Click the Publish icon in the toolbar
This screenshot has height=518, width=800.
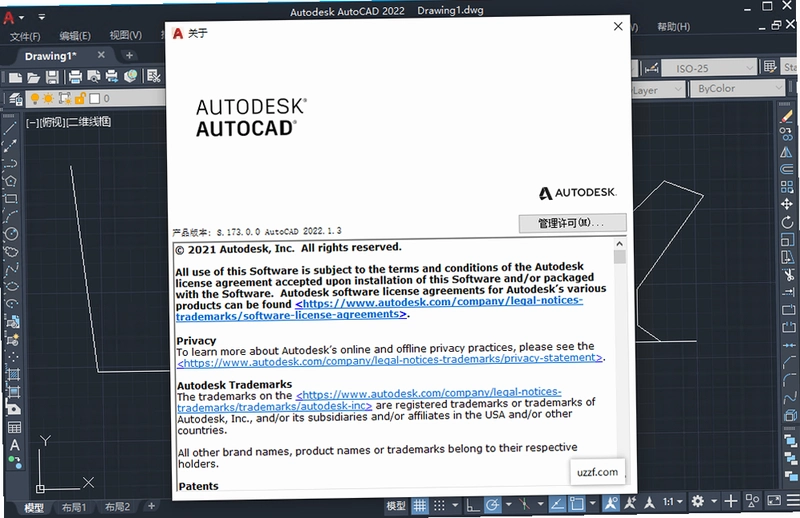[x=112, y=76]
